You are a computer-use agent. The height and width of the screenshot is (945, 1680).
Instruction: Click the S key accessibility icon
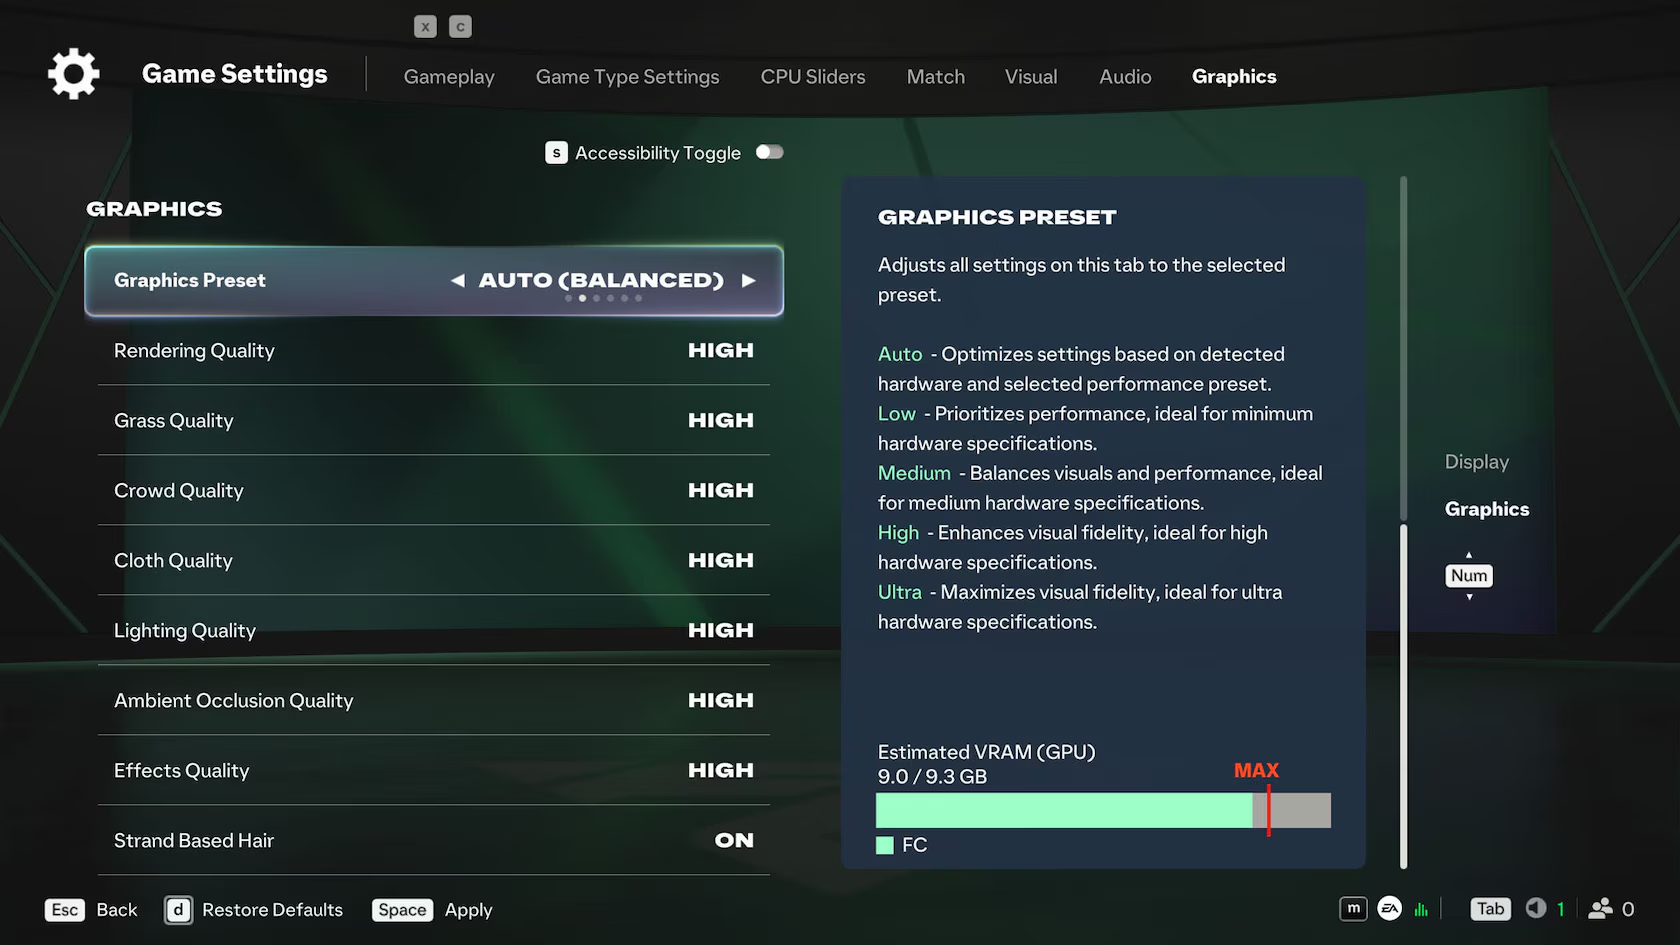(556, 153)
